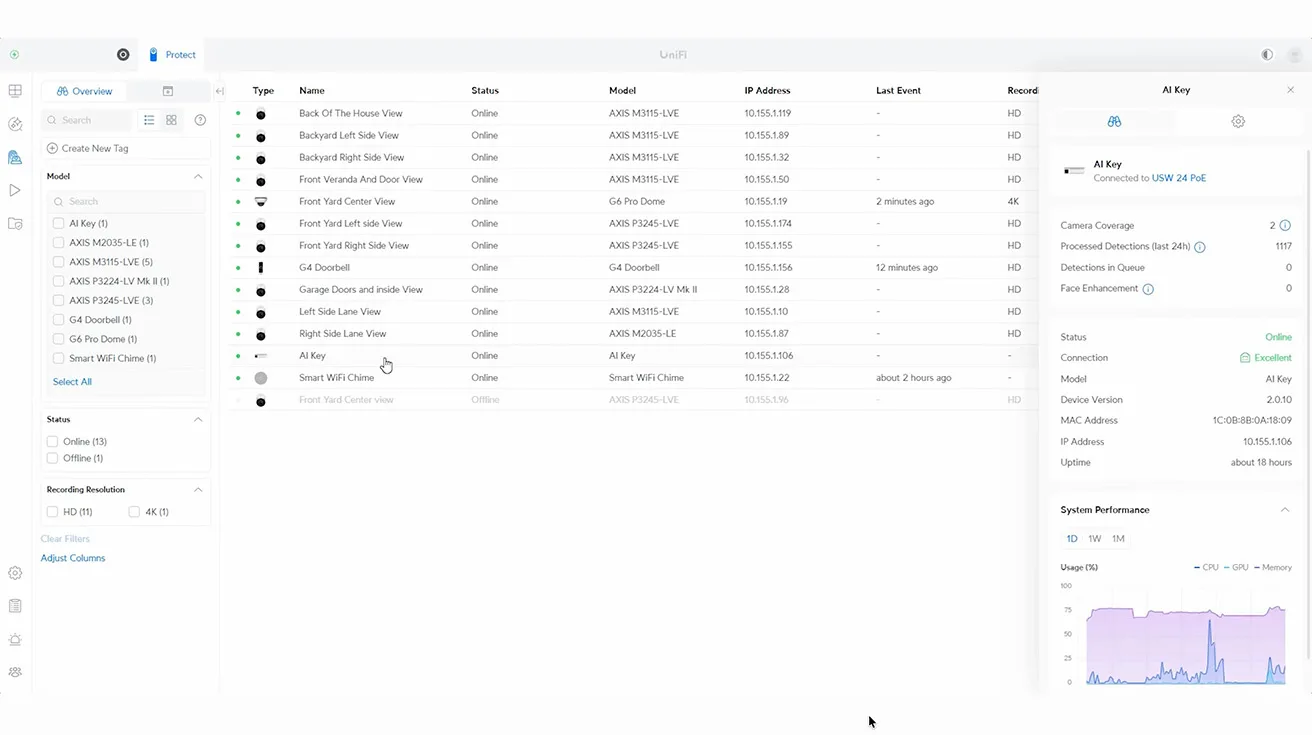
Task: Switch performance chart to 1W range
Action: click(x=1095, y=539)
